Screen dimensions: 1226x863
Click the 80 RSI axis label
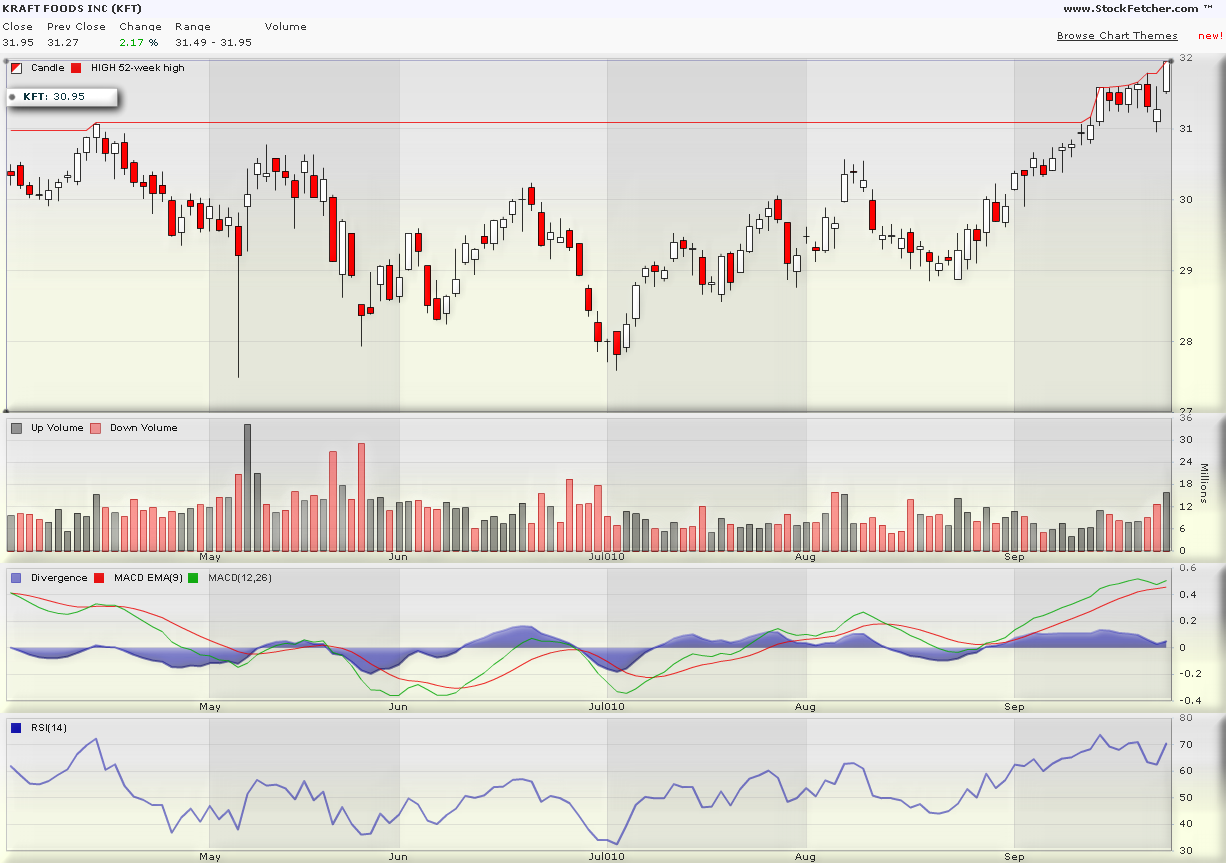point(1185,718)
